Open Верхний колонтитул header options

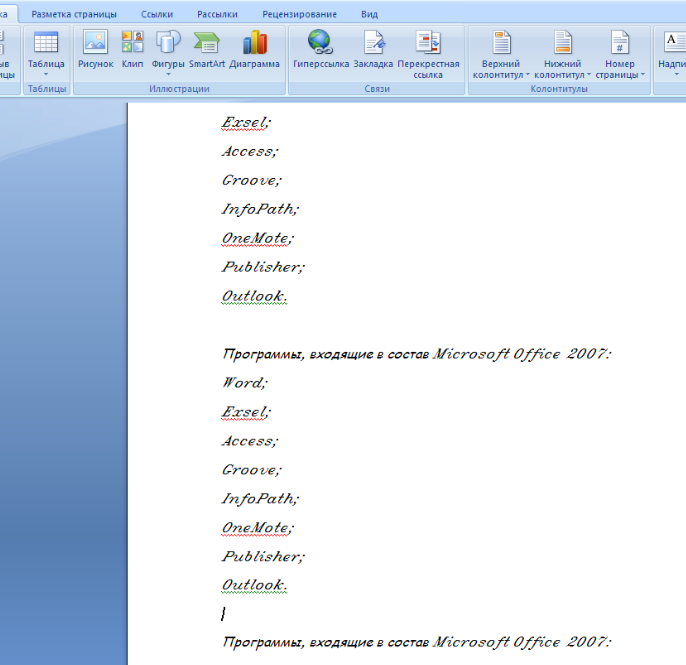pos(501,55)
